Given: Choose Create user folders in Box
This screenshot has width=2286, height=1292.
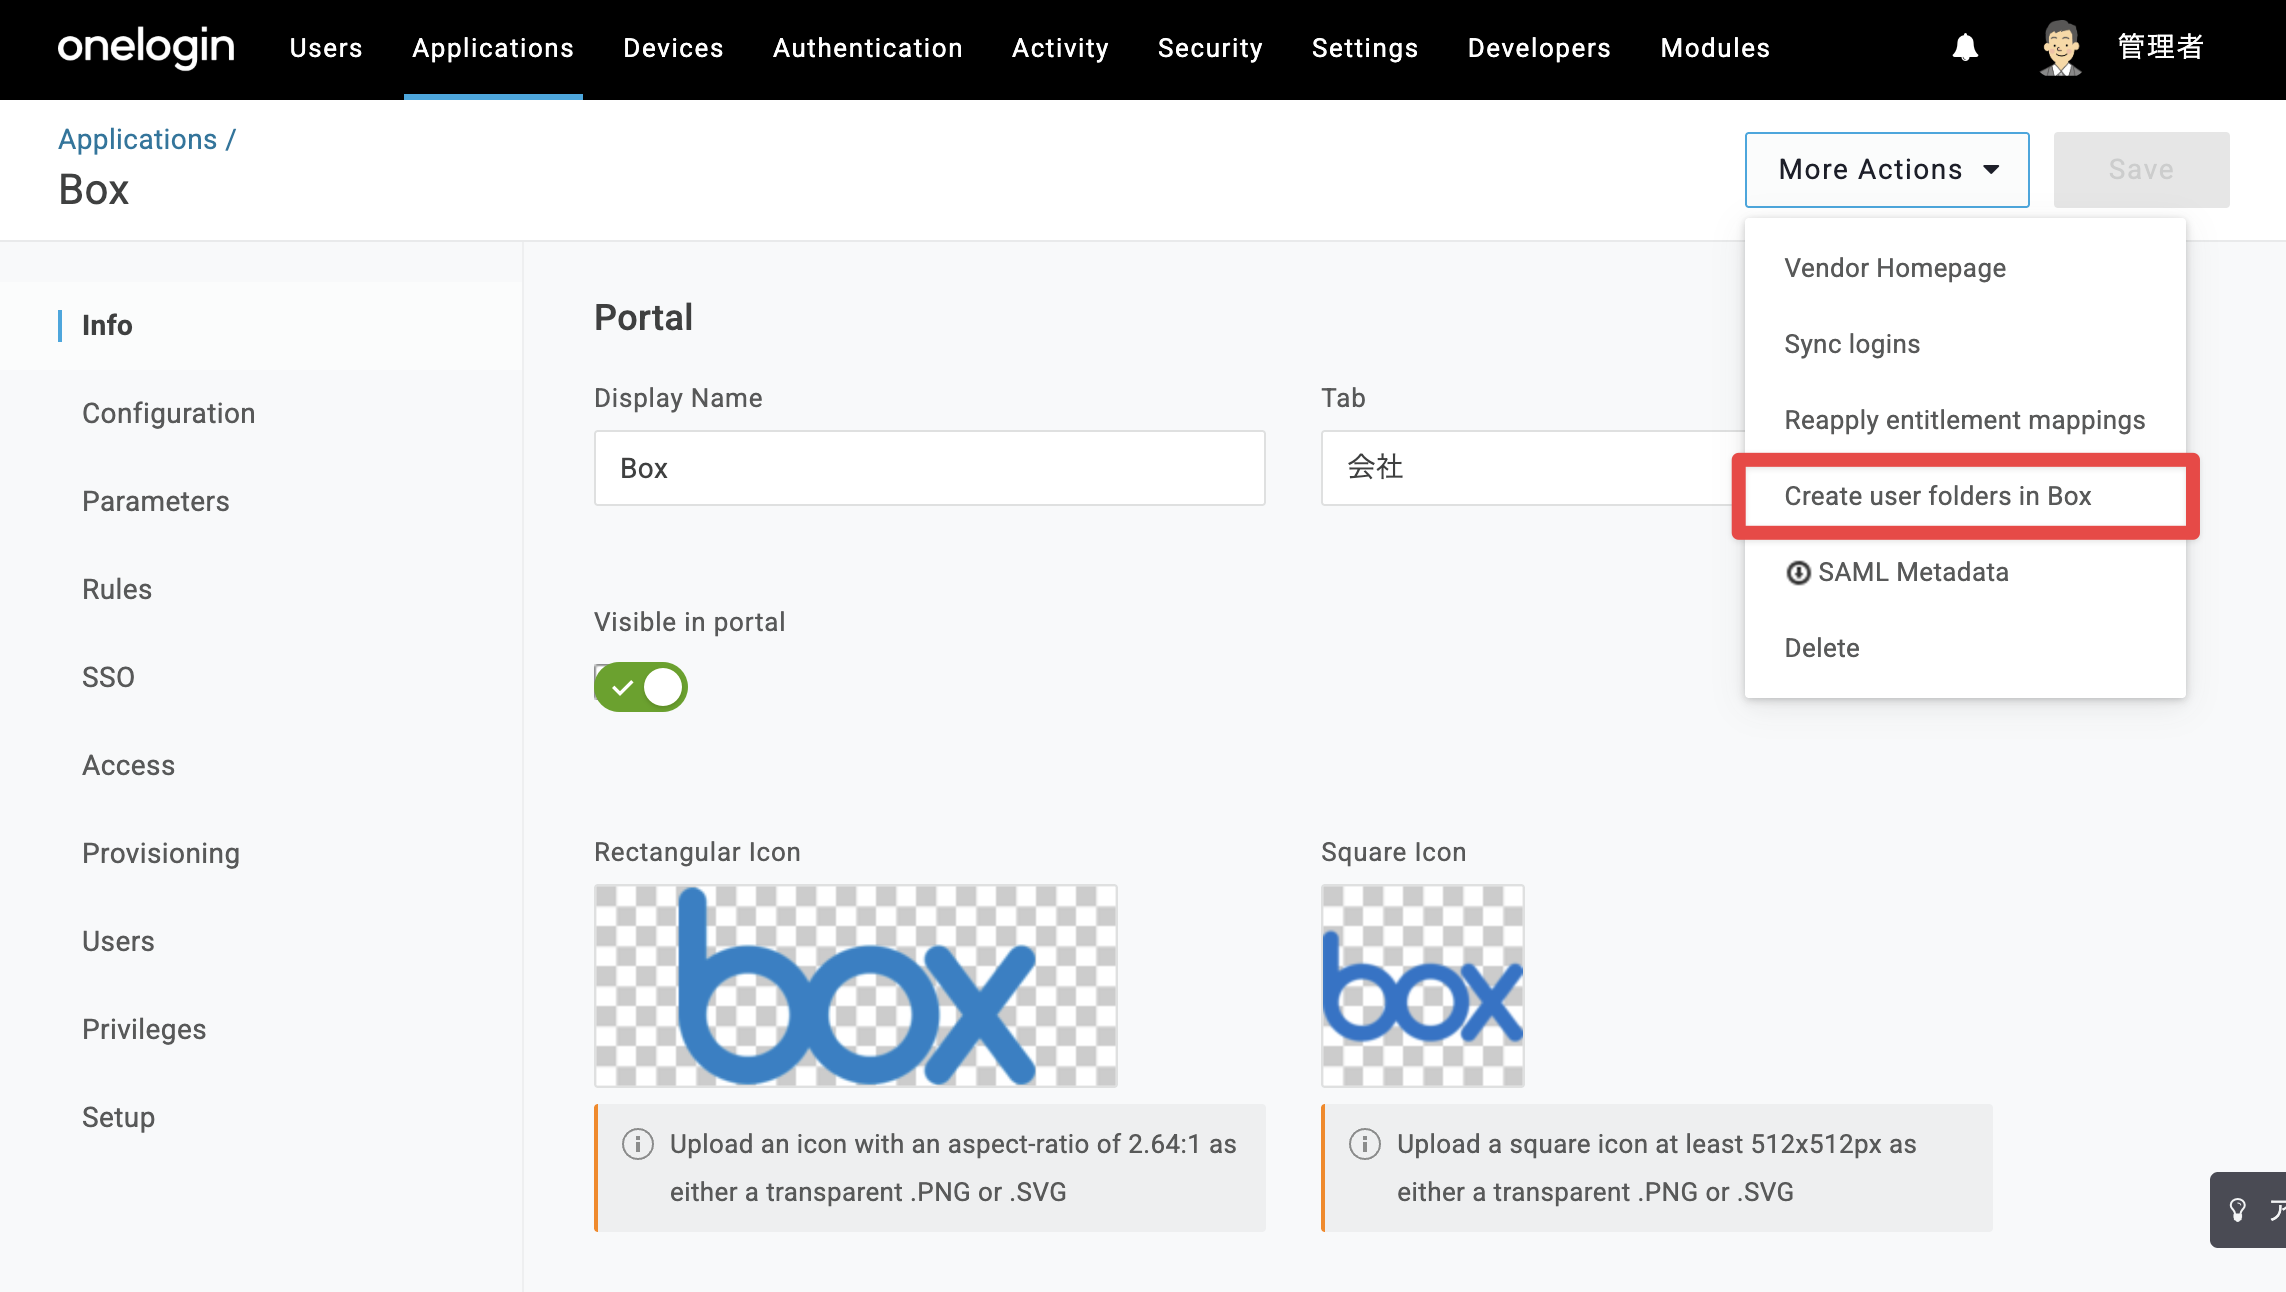Looking at the screenshot, I should 1965,496.
